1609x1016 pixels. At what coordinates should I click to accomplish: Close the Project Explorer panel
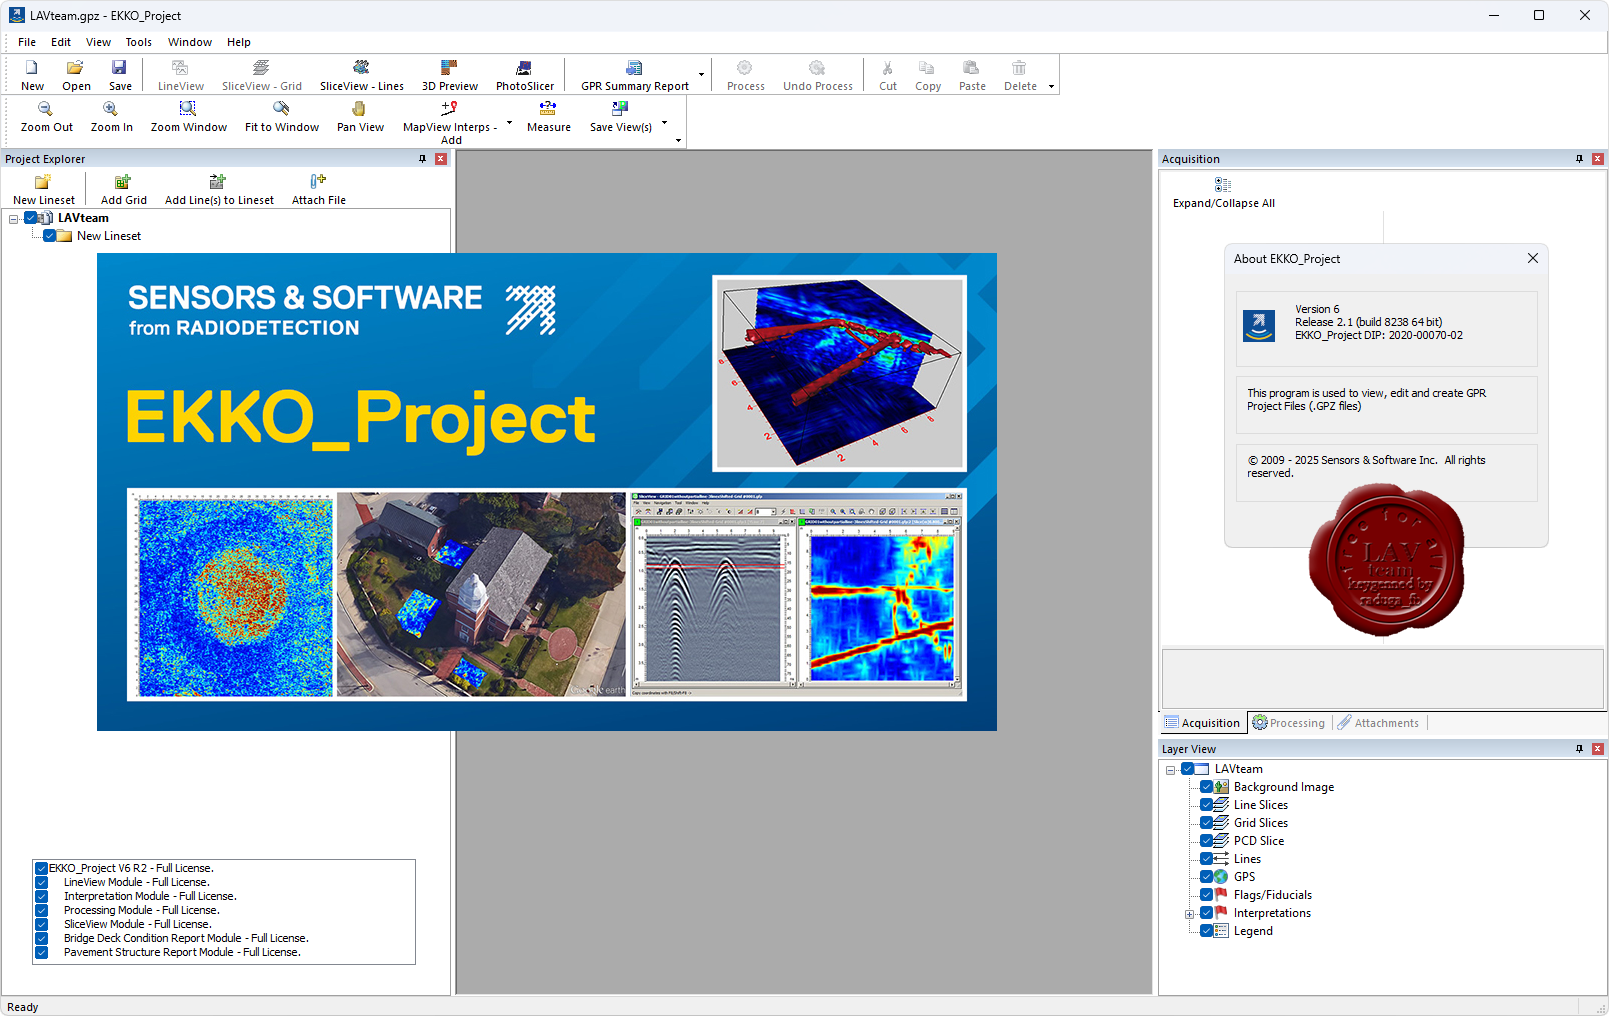pos(441,159)
